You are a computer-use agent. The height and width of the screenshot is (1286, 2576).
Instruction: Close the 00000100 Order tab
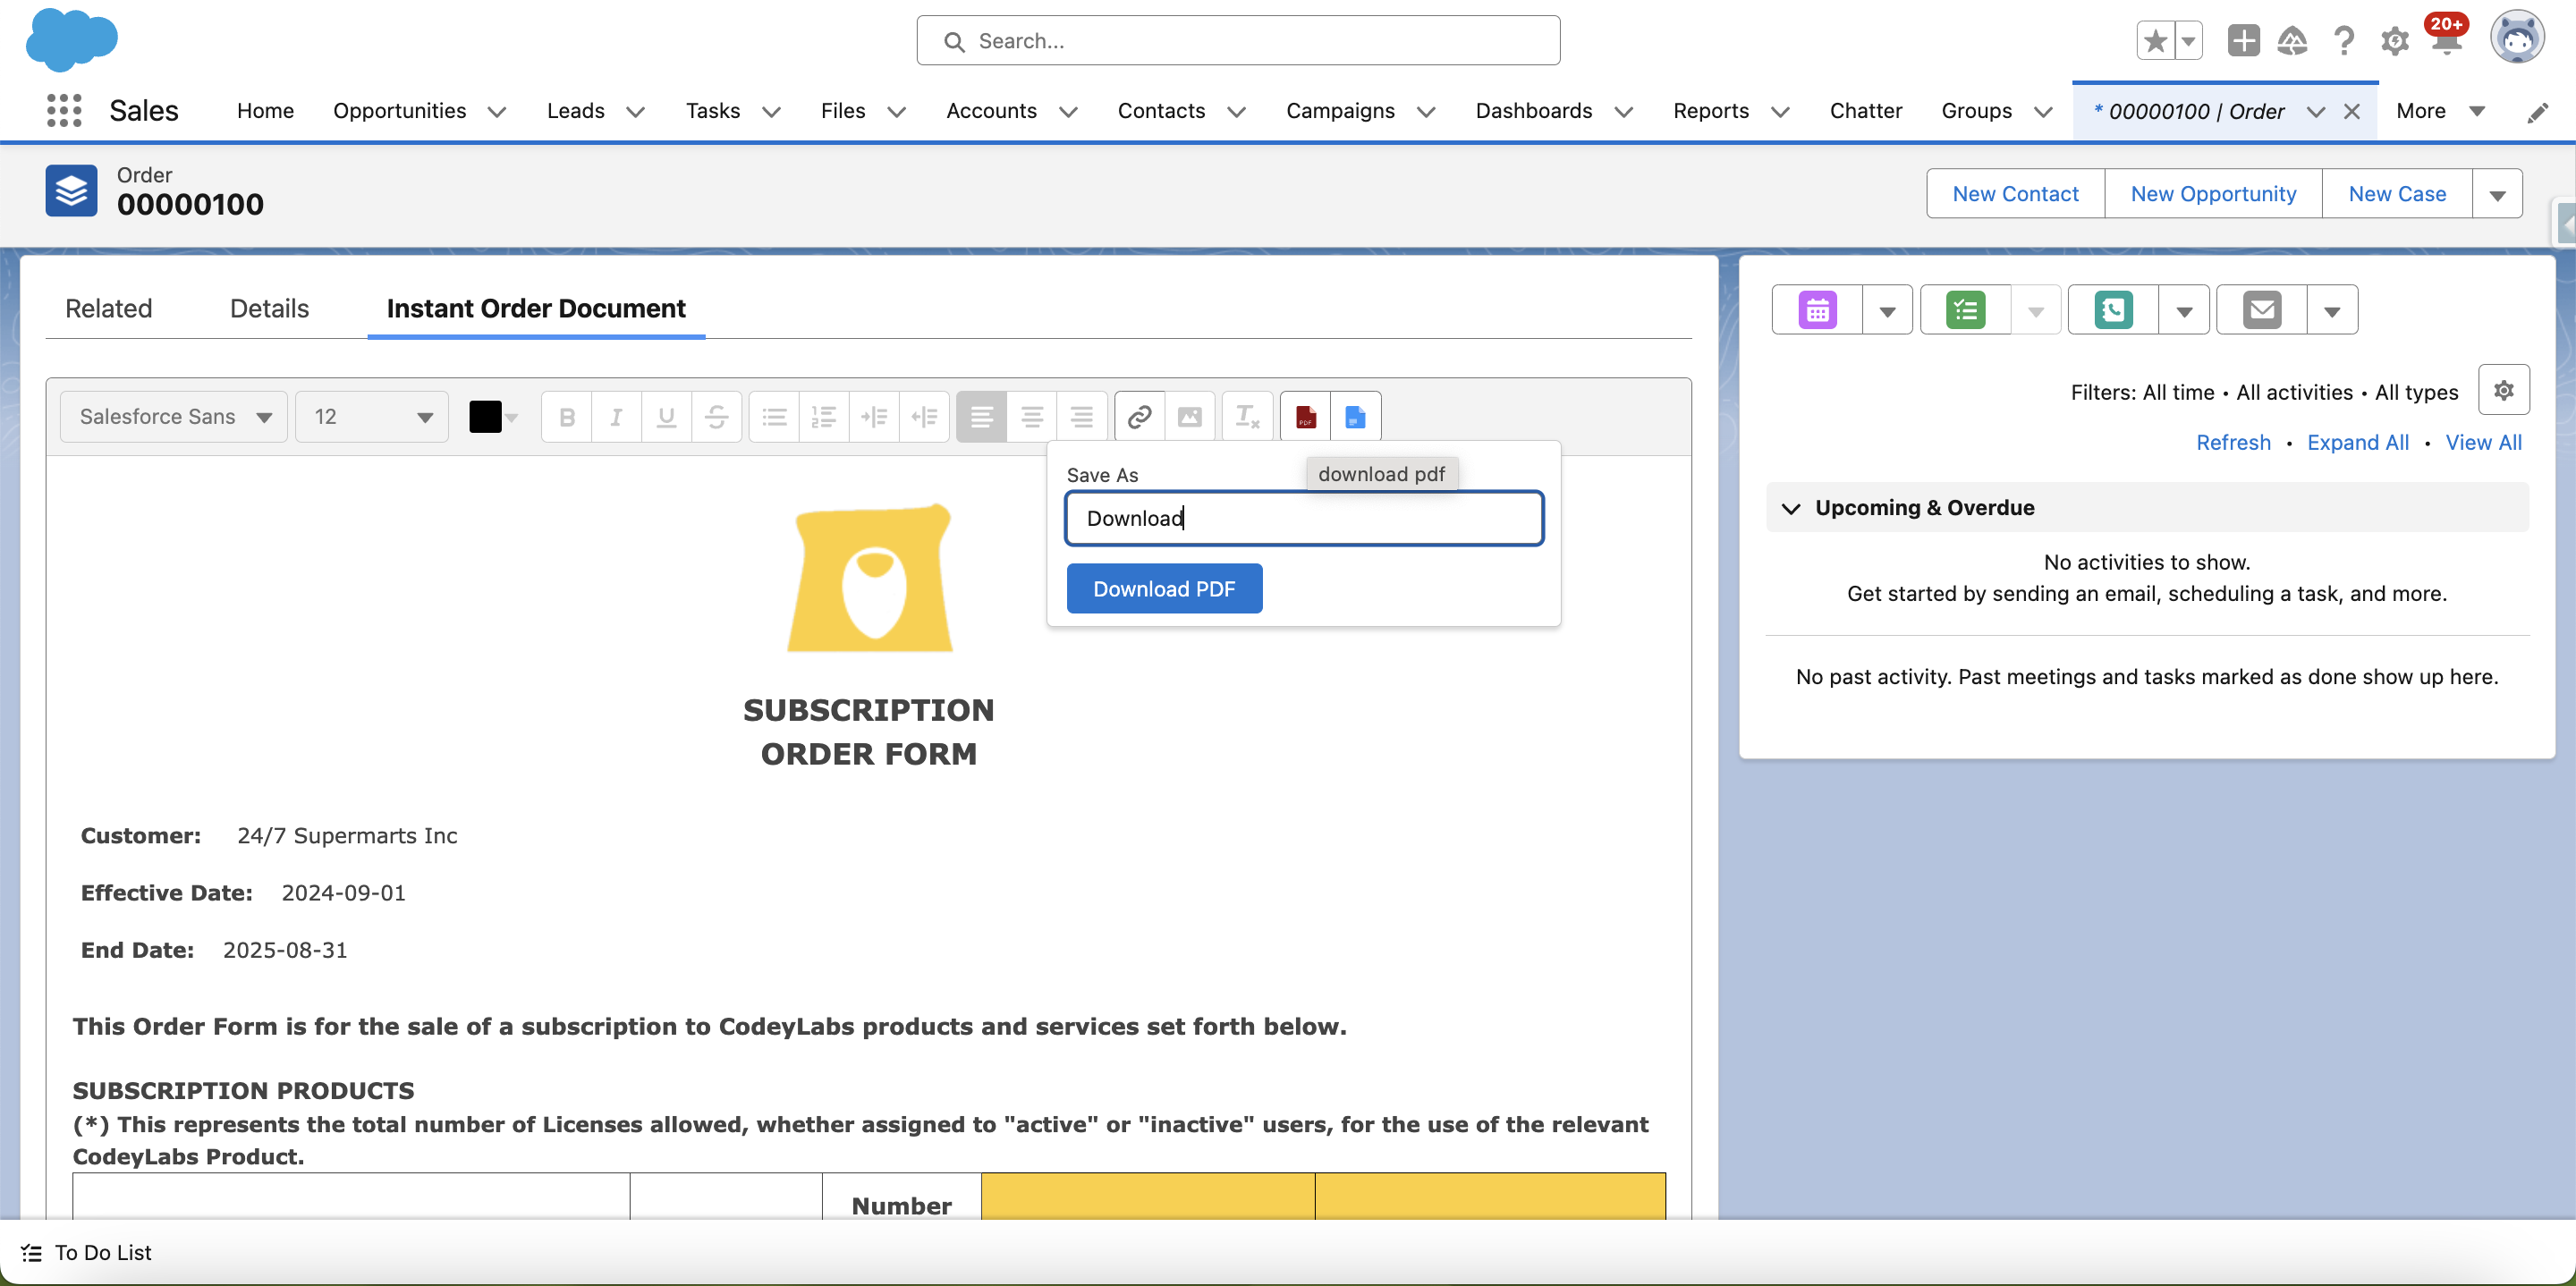click(2352, 112)
